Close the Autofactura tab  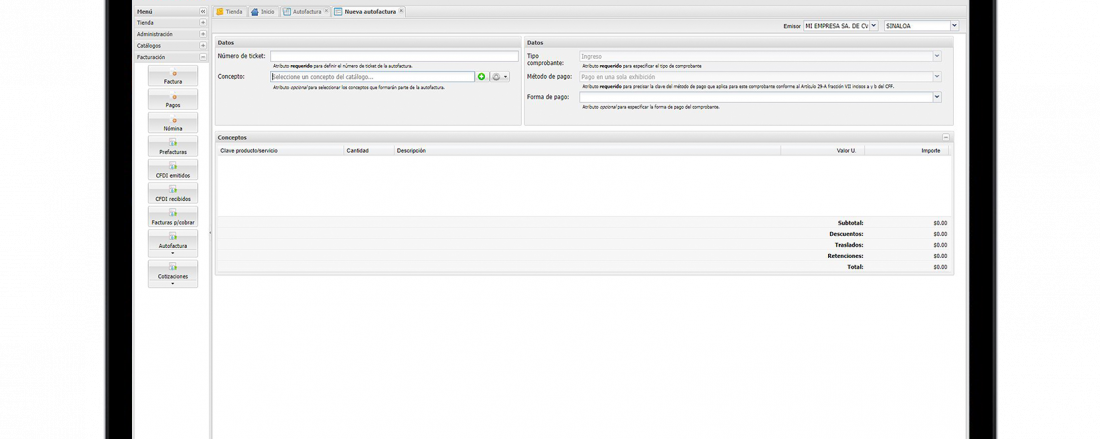click(326, 11)
